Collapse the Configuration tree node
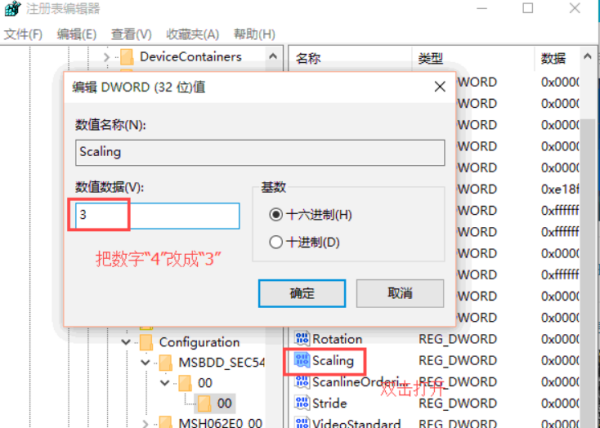This screenshot has height=428, width=600. [x=126, y=342]
